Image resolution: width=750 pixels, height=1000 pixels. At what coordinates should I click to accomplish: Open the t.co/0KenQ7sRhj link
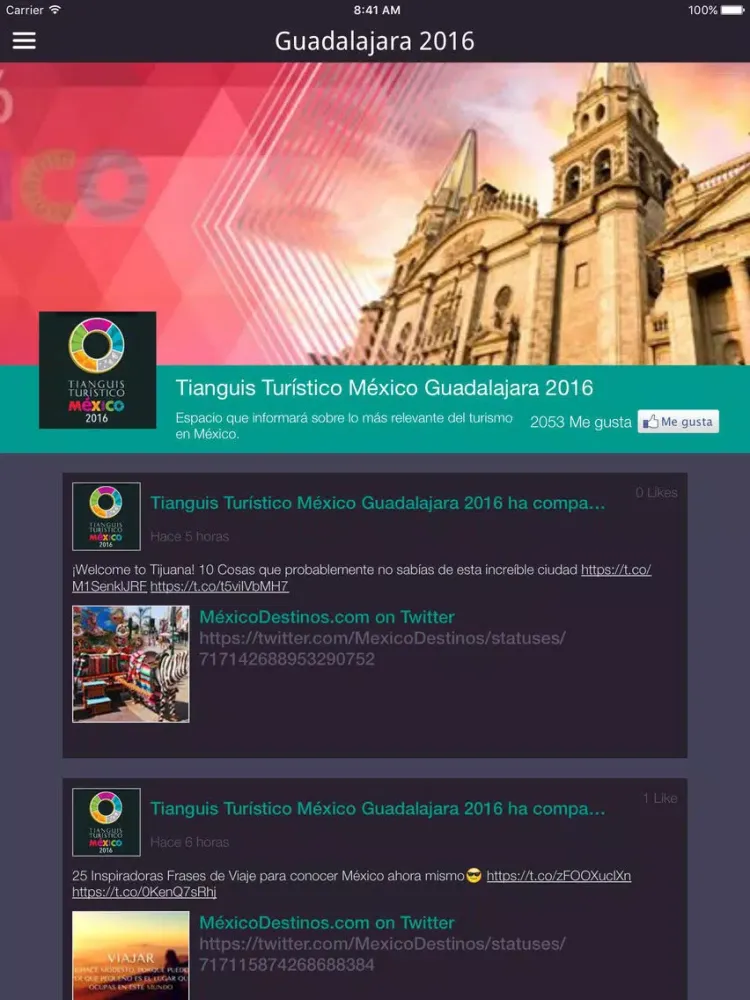pos(144,892)
